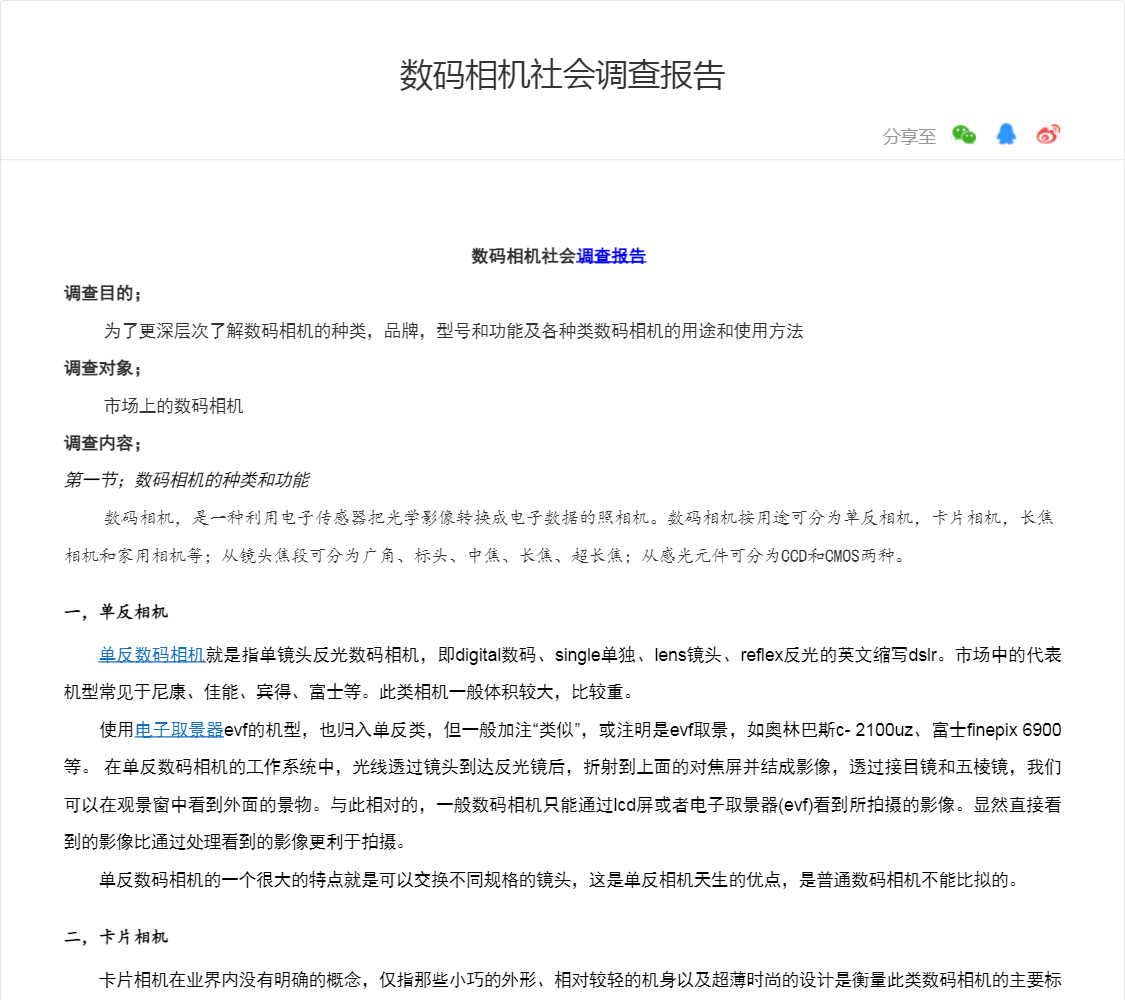This screenshot has width=1125, height=1000.
Task: Follow the 电子取景器 hyperlink
Action: (179, 730)
